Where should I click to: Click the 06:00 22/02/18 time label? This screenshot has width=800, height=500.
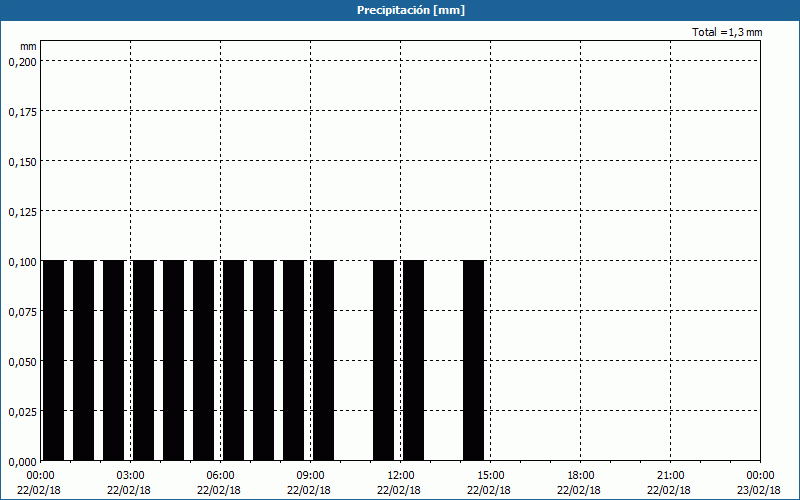tap(219, 483)
